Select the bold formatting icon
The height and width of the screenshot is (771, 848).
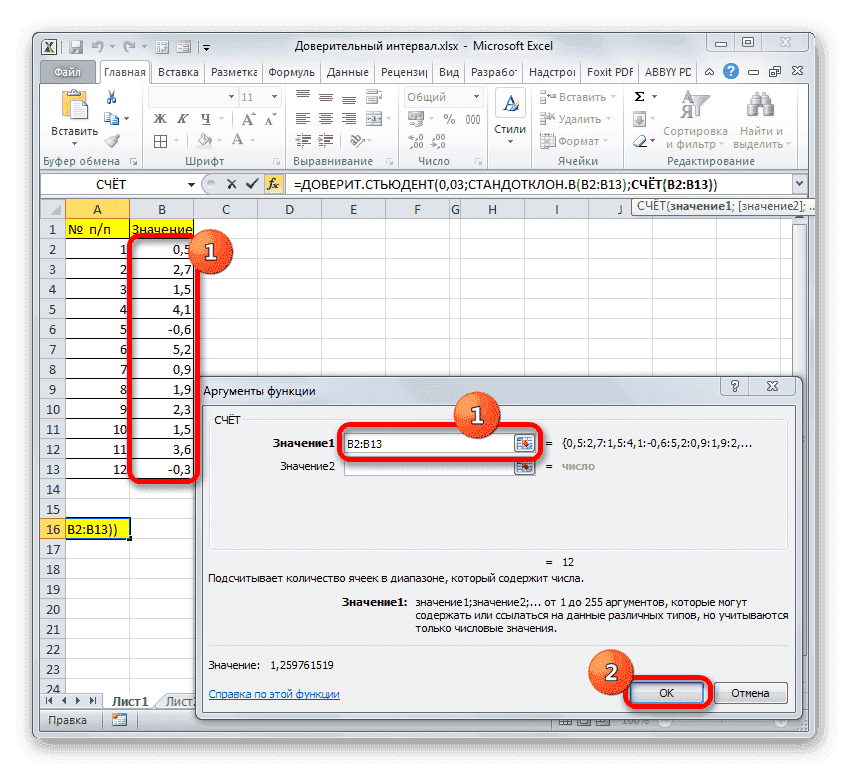(160, 118)
